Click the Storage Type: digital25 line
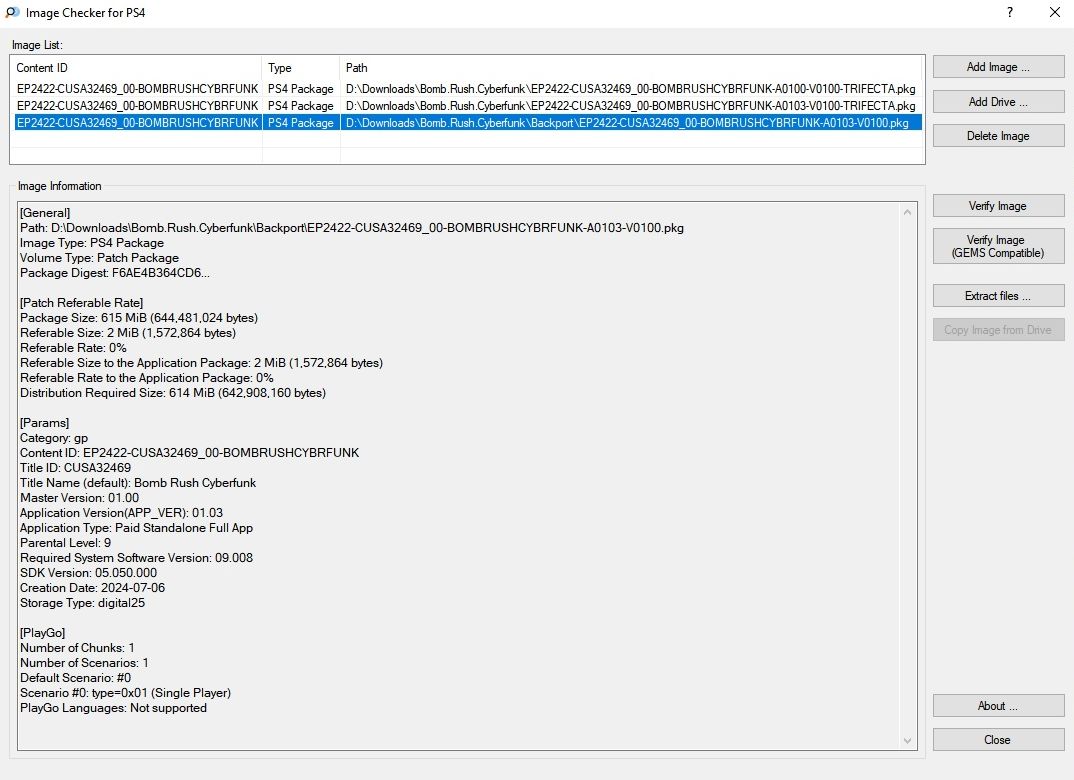The width and height of the screenshot is (1074, 780). point(82,603)
